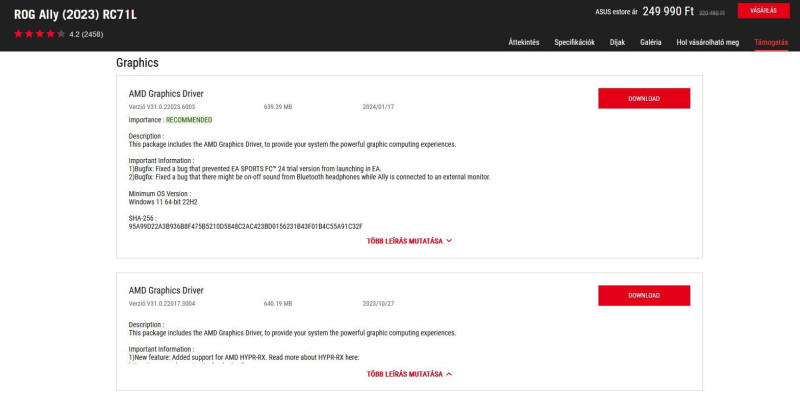The width and height of the screenshot is (800, 397).
Task: Click the red VÁSÁRLÁS button
Action: tap(763, 11)
